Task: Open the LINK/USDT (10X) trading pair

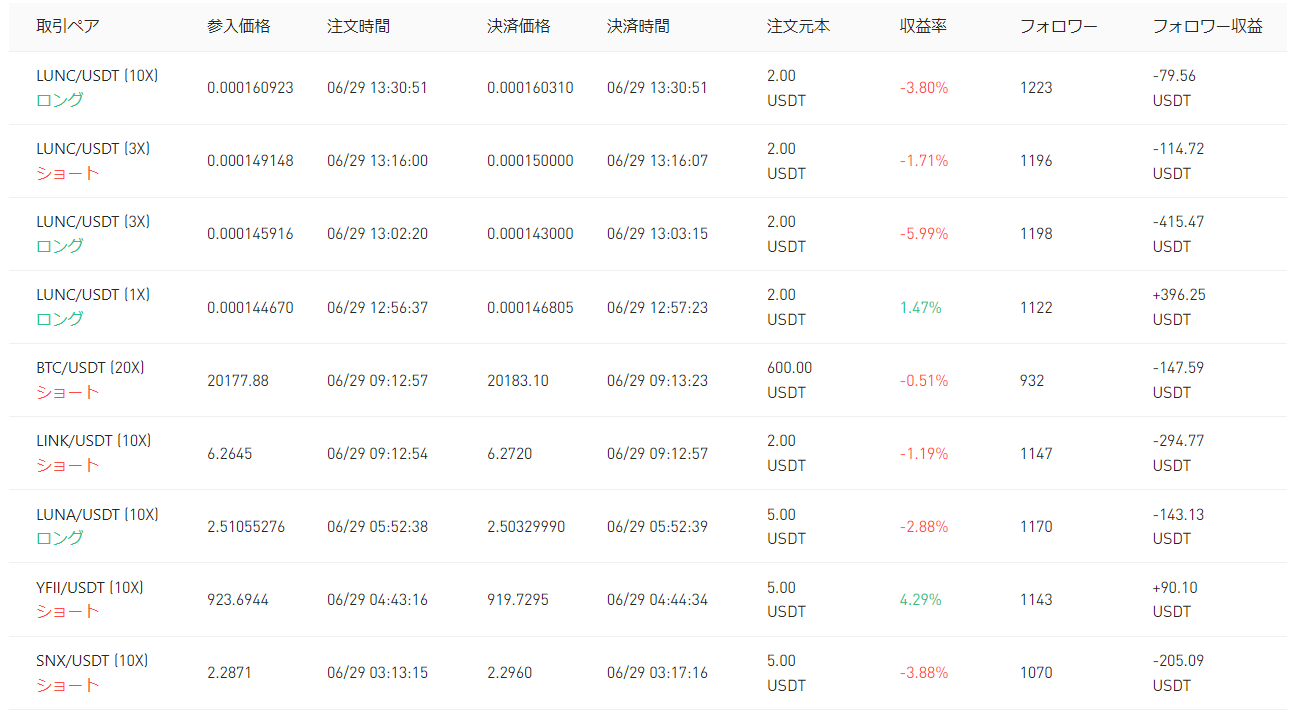Action: click(x=93, y=441)
